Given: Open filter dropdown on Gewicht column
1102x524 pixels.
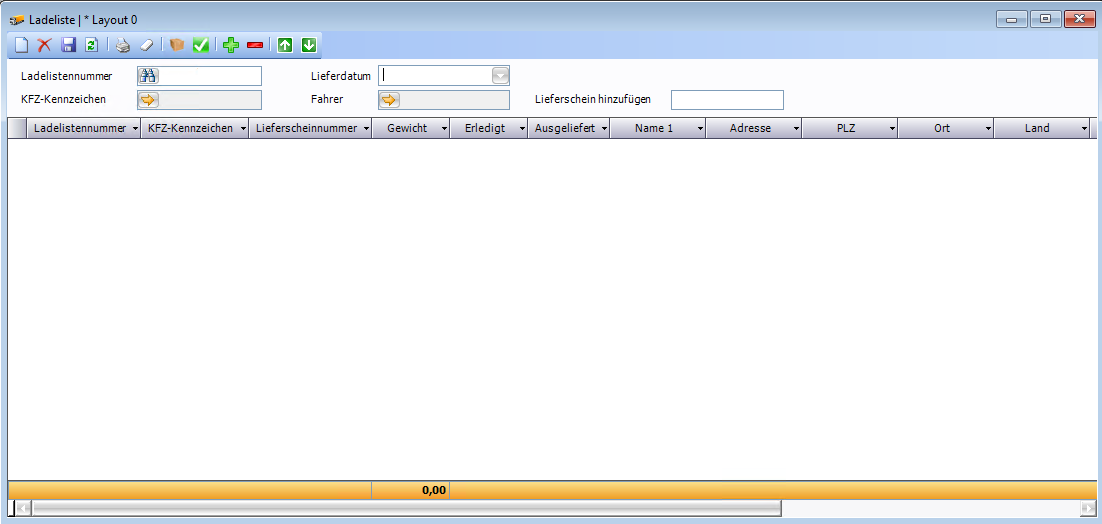Looking at the screenshot, I should tap(444, 129).
